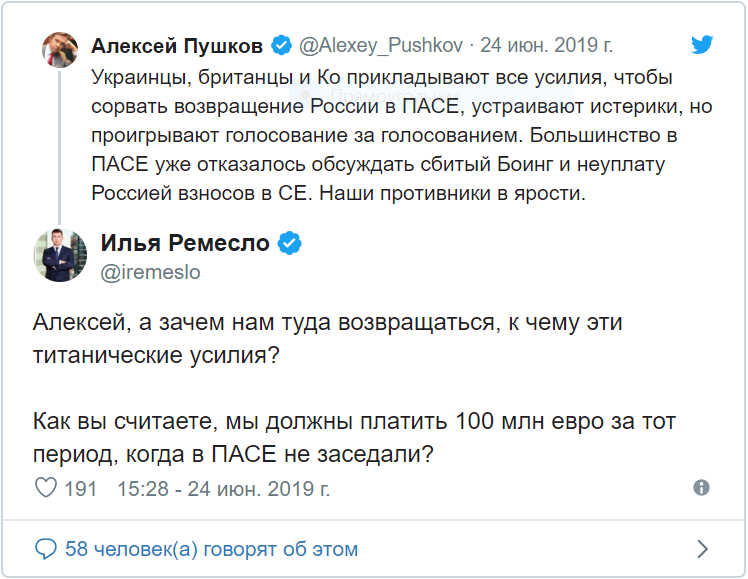Click the 191 likes count
Viewport: 748px width, 579px height.
click(80, 489)
